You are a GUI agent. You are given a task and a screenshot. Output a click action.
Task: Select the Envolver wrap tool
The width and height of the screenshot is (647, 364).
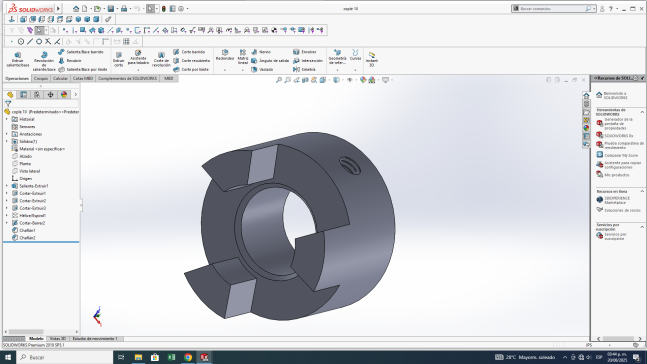305,52
